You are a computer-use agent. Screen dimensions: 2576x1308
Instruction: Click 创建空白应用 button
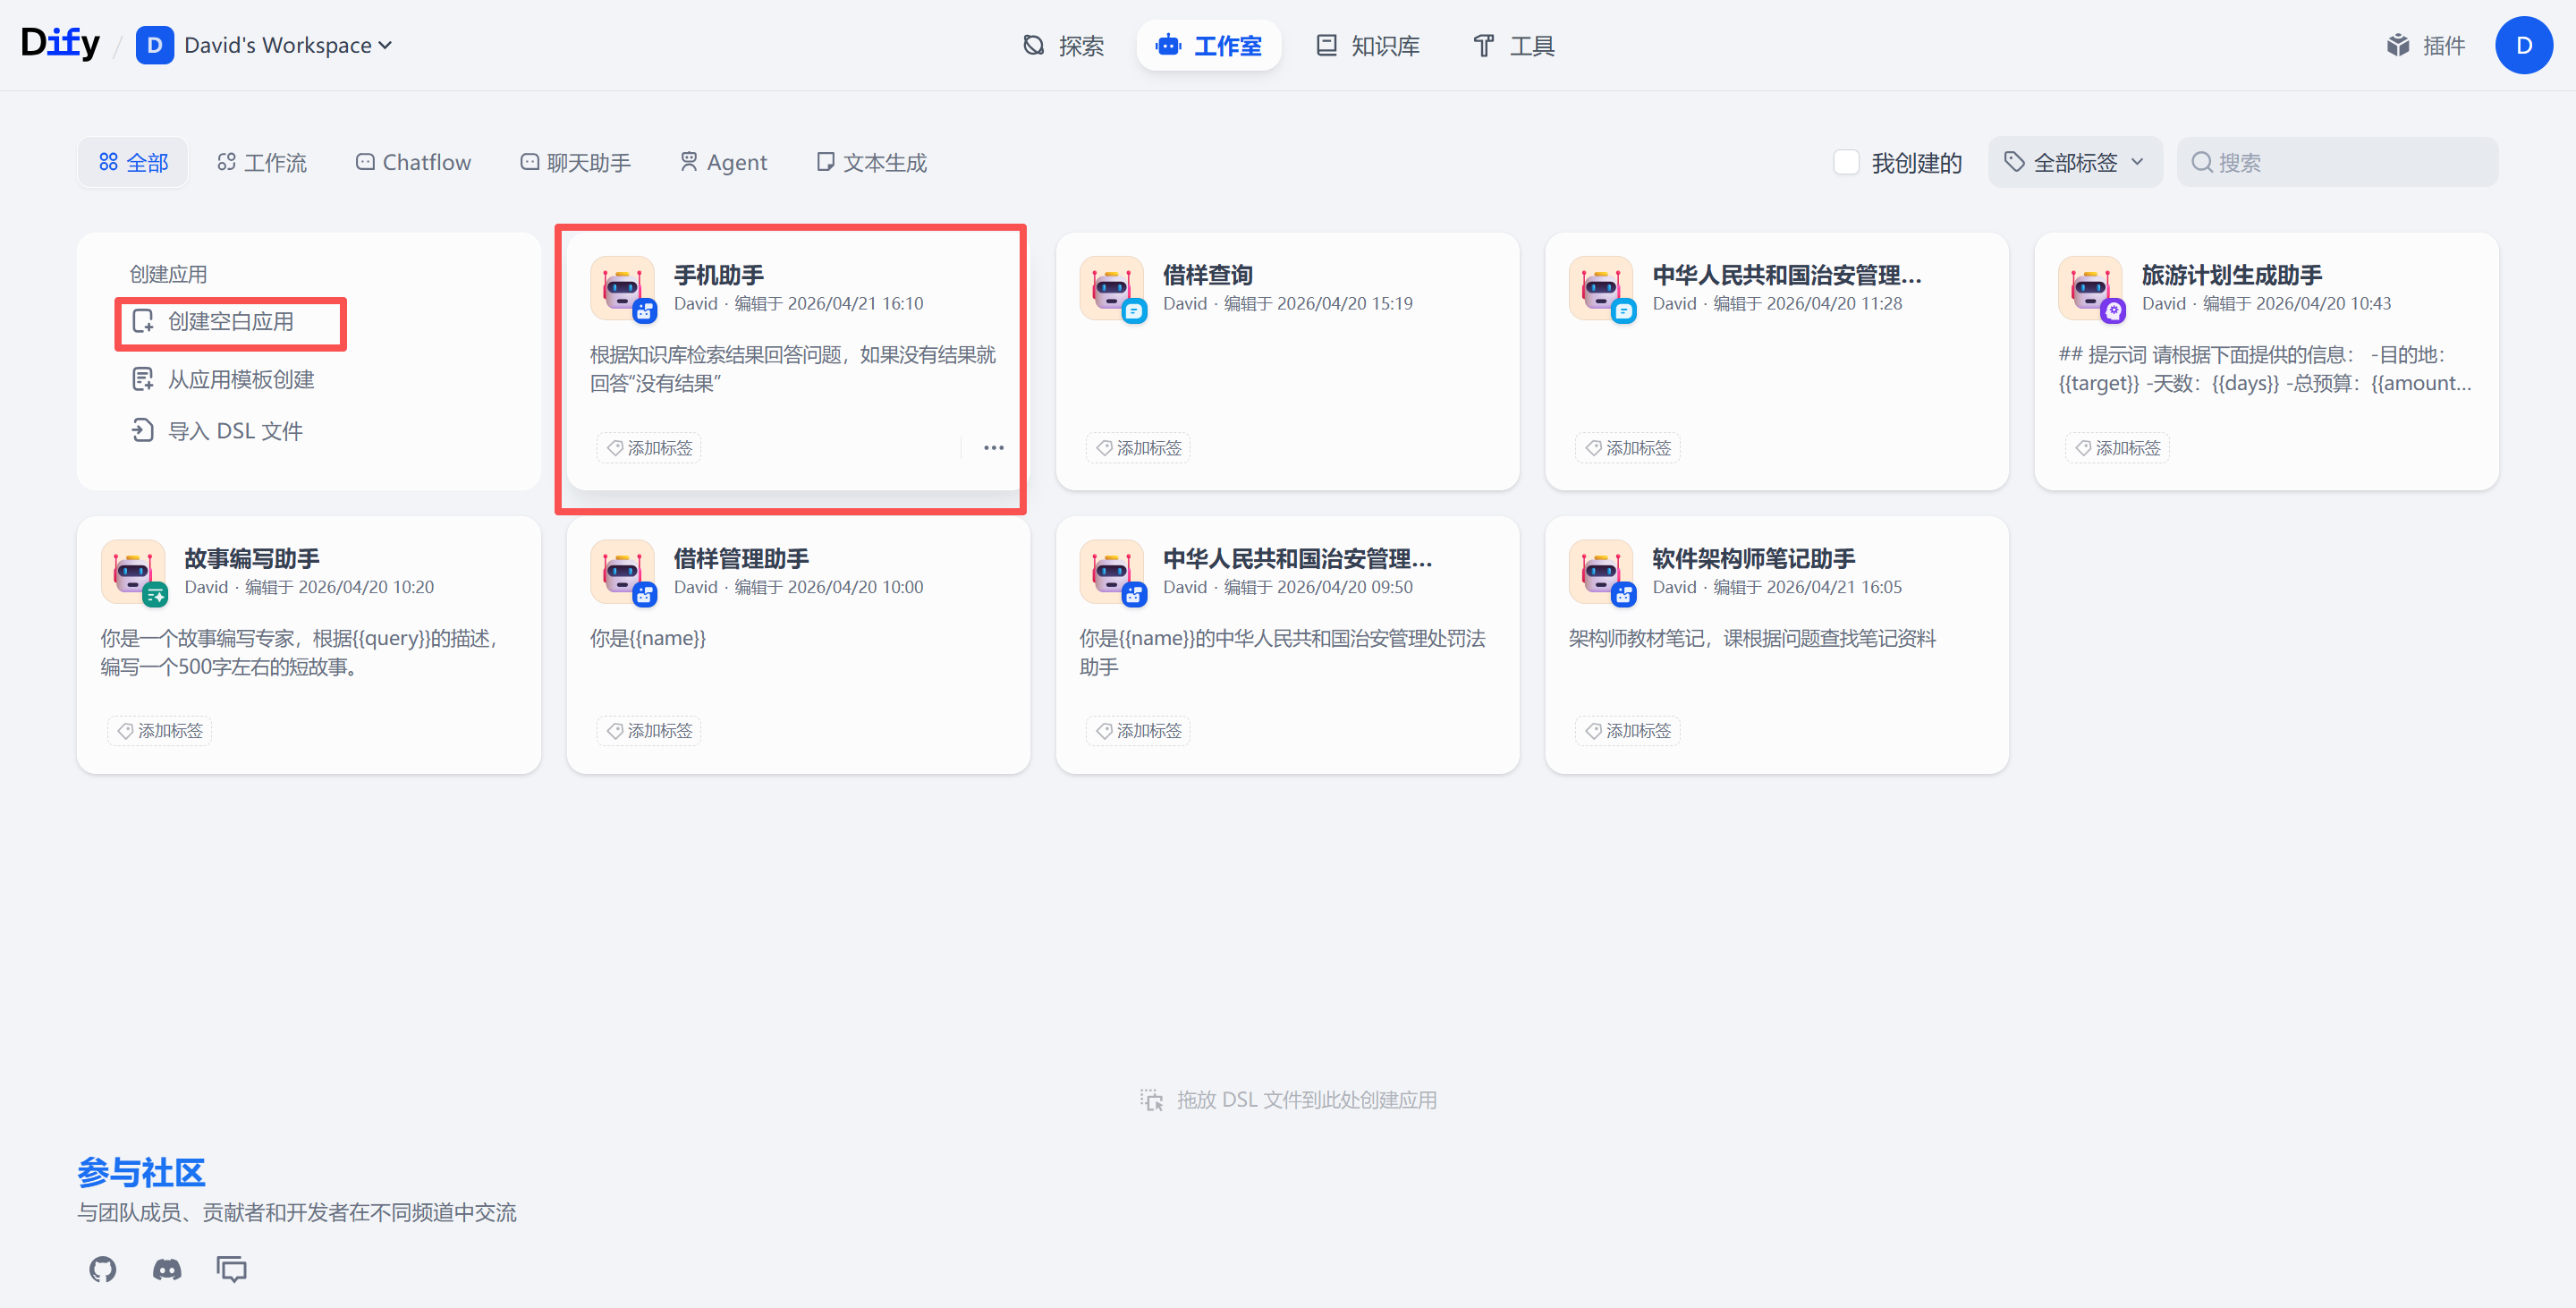tap(230, 322)
